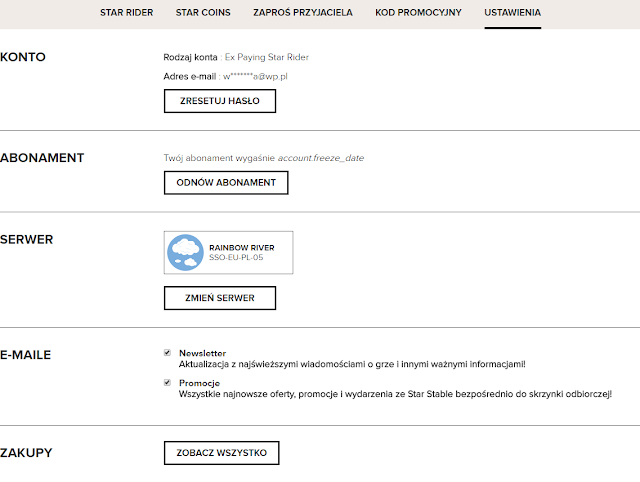Go to ZAPROŚ PRZYJACIELA tab
The height and width of the screenshot is (482, 640).
click(303, 13)
